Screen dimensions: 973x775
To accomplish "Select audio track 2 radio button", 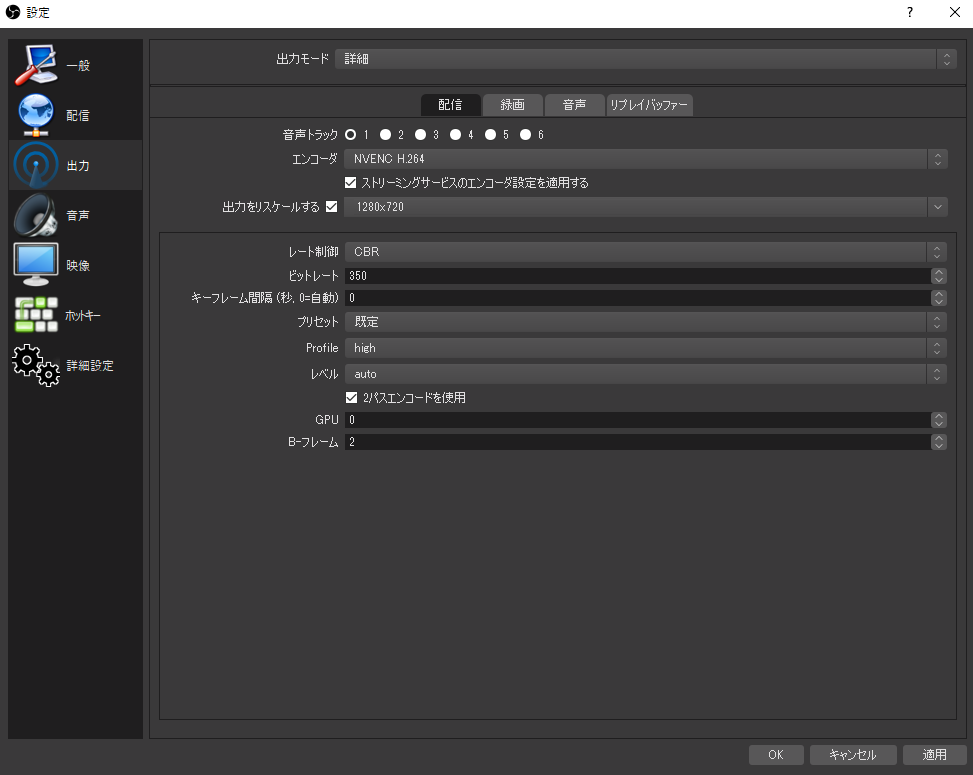I will 385,135.
